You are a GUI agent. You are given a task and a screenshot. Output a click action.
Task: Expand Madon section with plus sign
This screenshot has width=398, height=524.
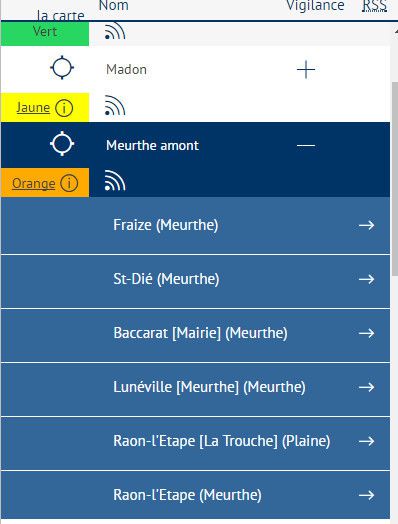point(306,70)
